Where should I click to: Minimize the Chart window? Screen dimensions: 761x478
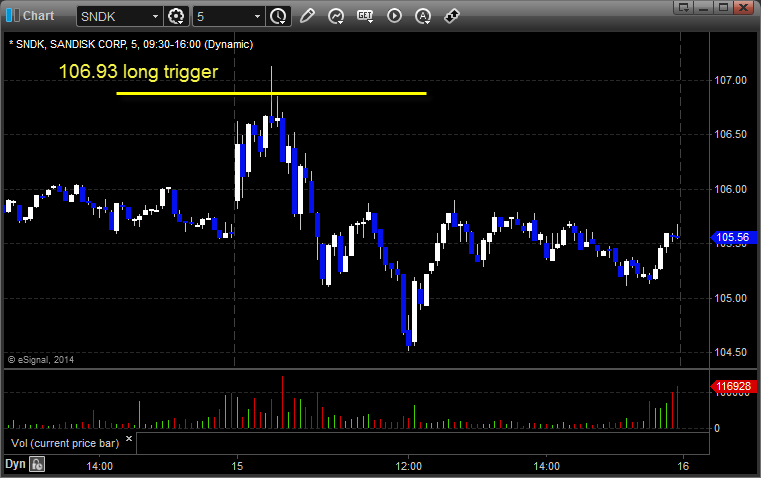coord(704,7)
